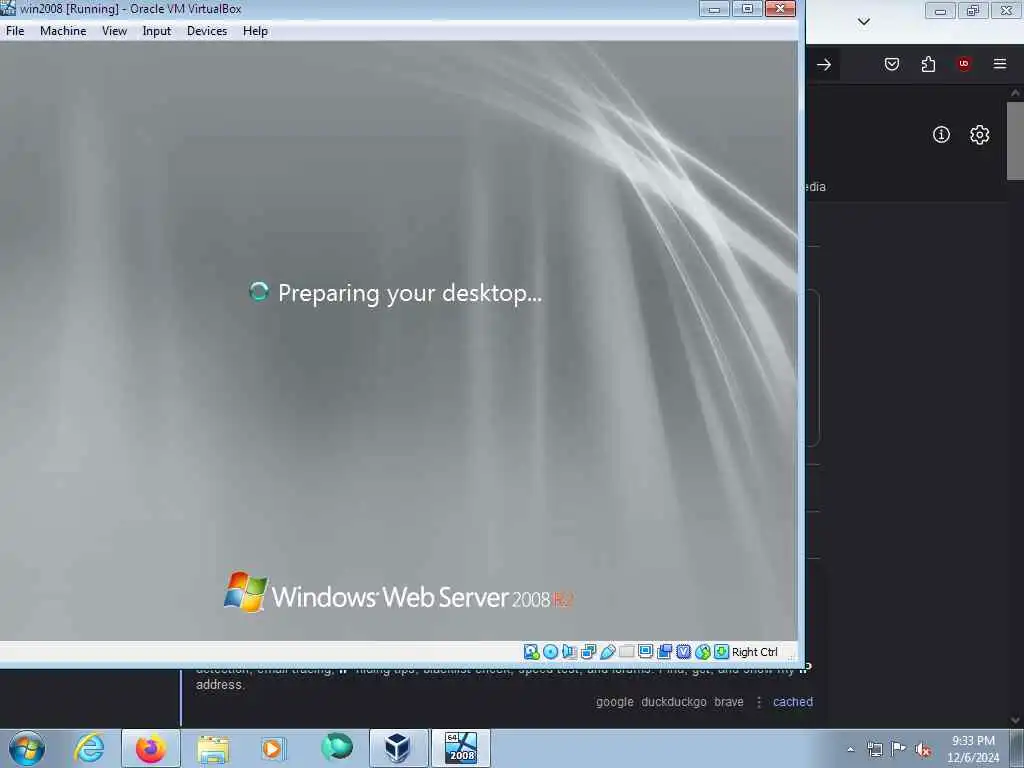
Task: Open the View menu
Action: coord(114,31)
